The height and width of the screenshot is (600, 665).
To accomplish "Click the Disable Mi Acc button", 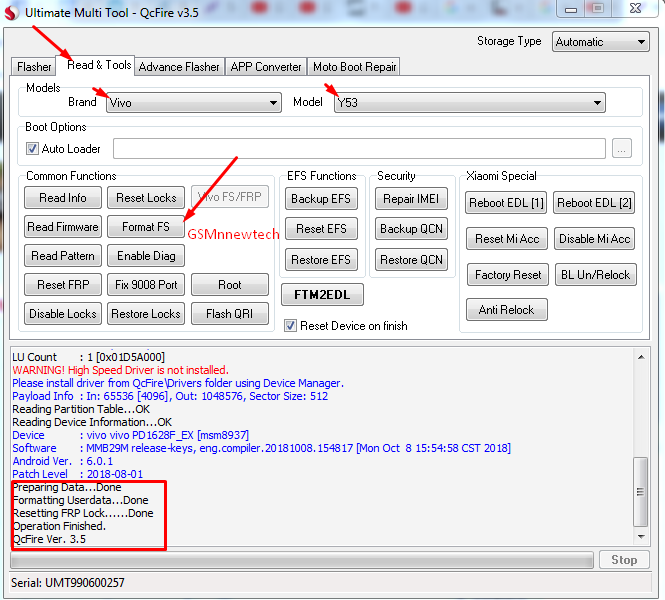I will pyautogui.click(x=595, y=239).
